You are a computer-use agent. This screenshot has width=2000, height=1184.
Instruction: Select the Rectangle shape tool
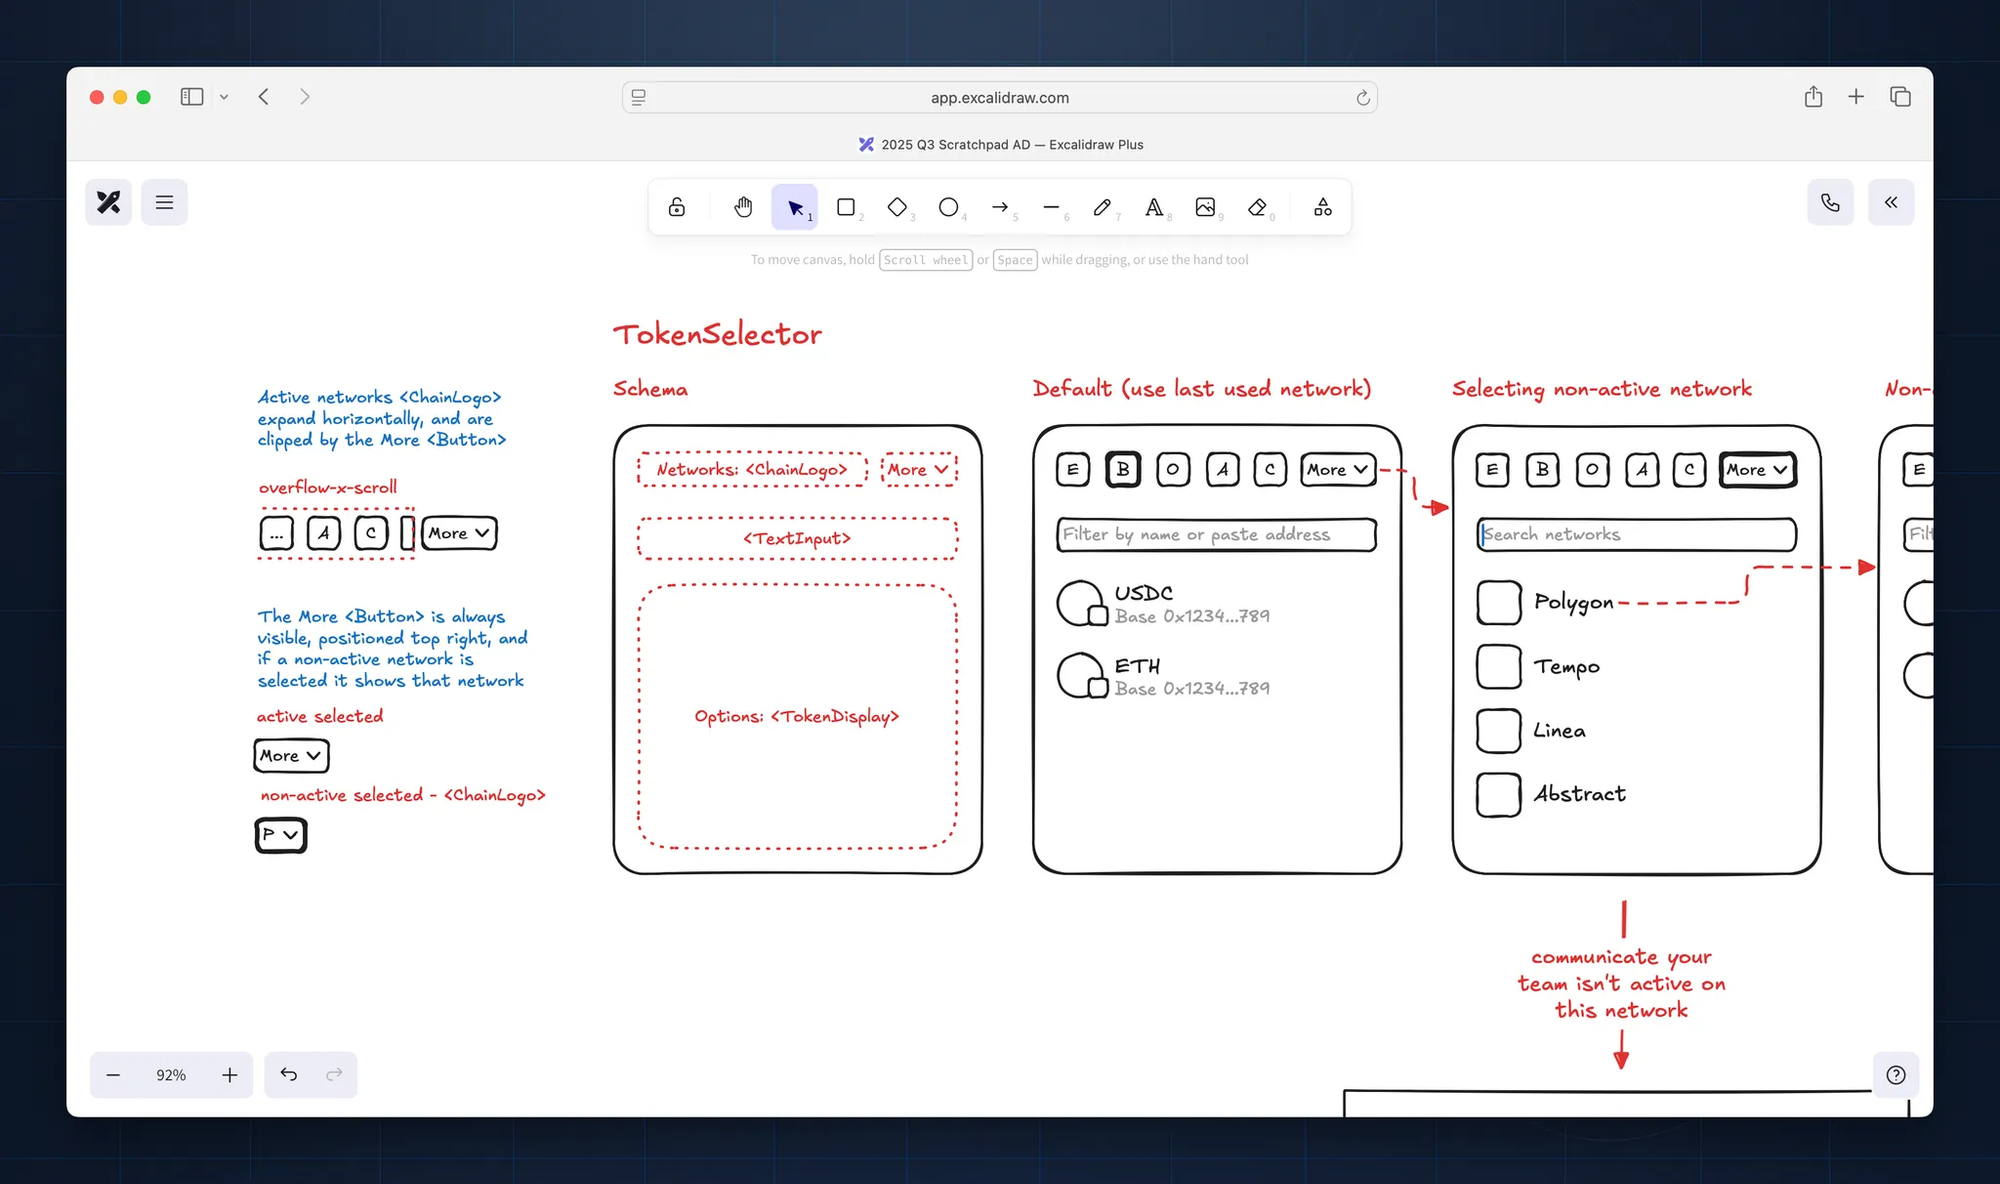pos(846,207)
